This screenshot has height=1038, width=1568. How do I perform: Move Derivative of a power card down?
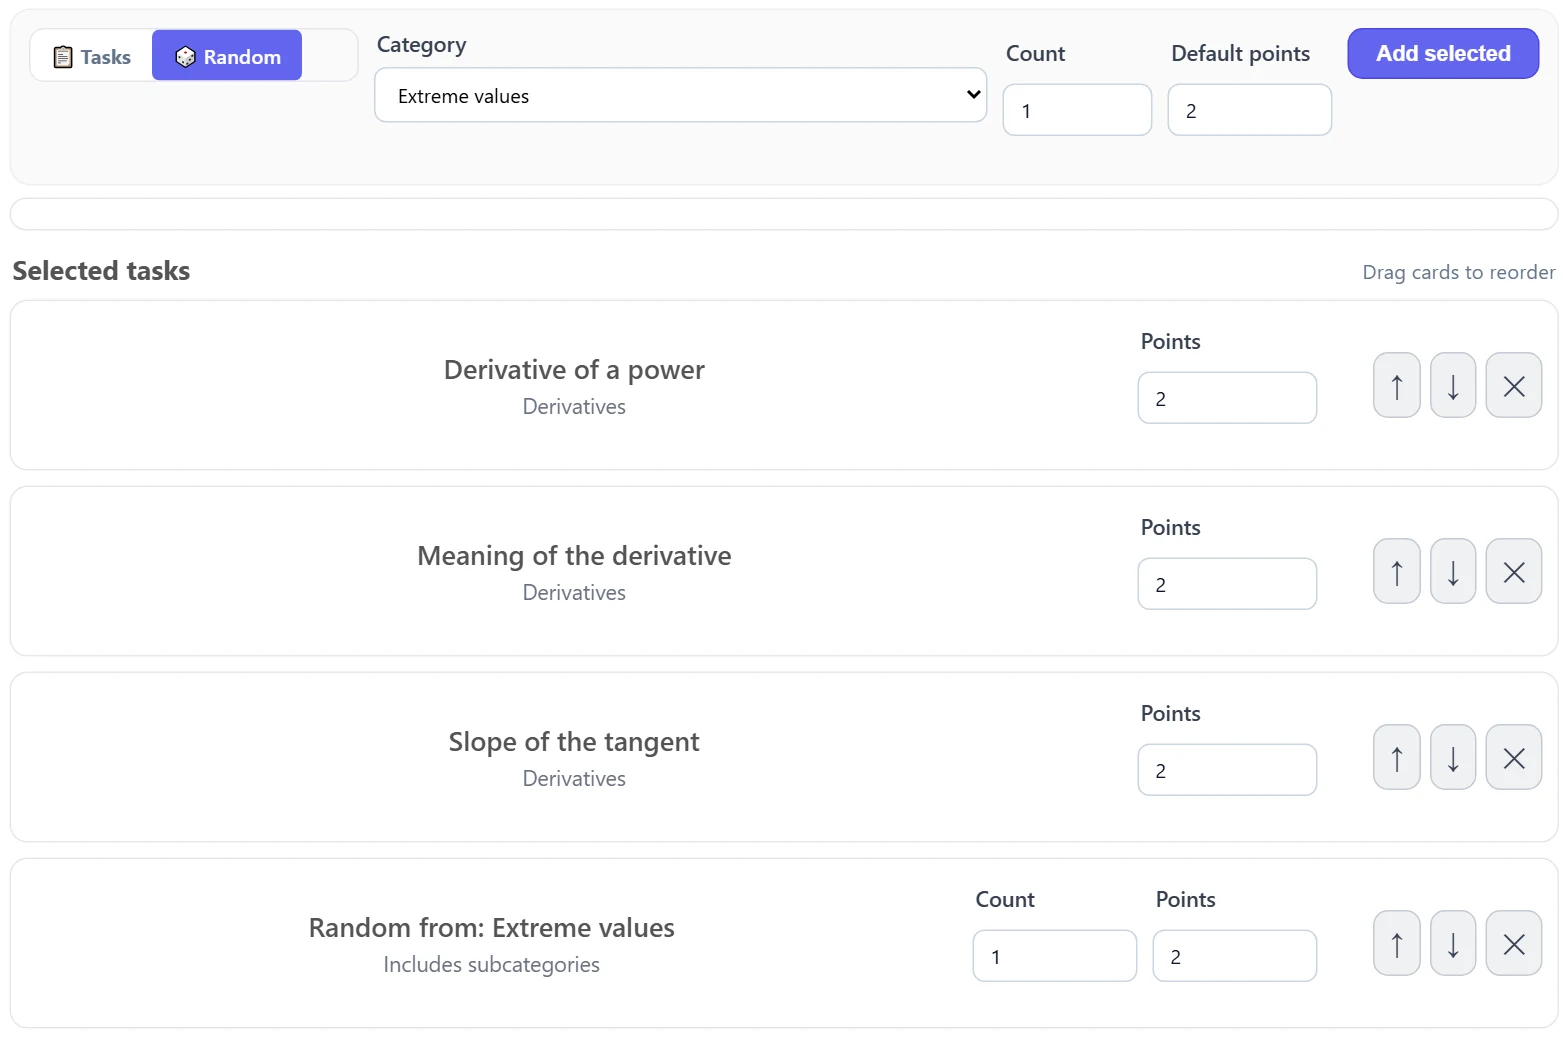click(1453, 385)
